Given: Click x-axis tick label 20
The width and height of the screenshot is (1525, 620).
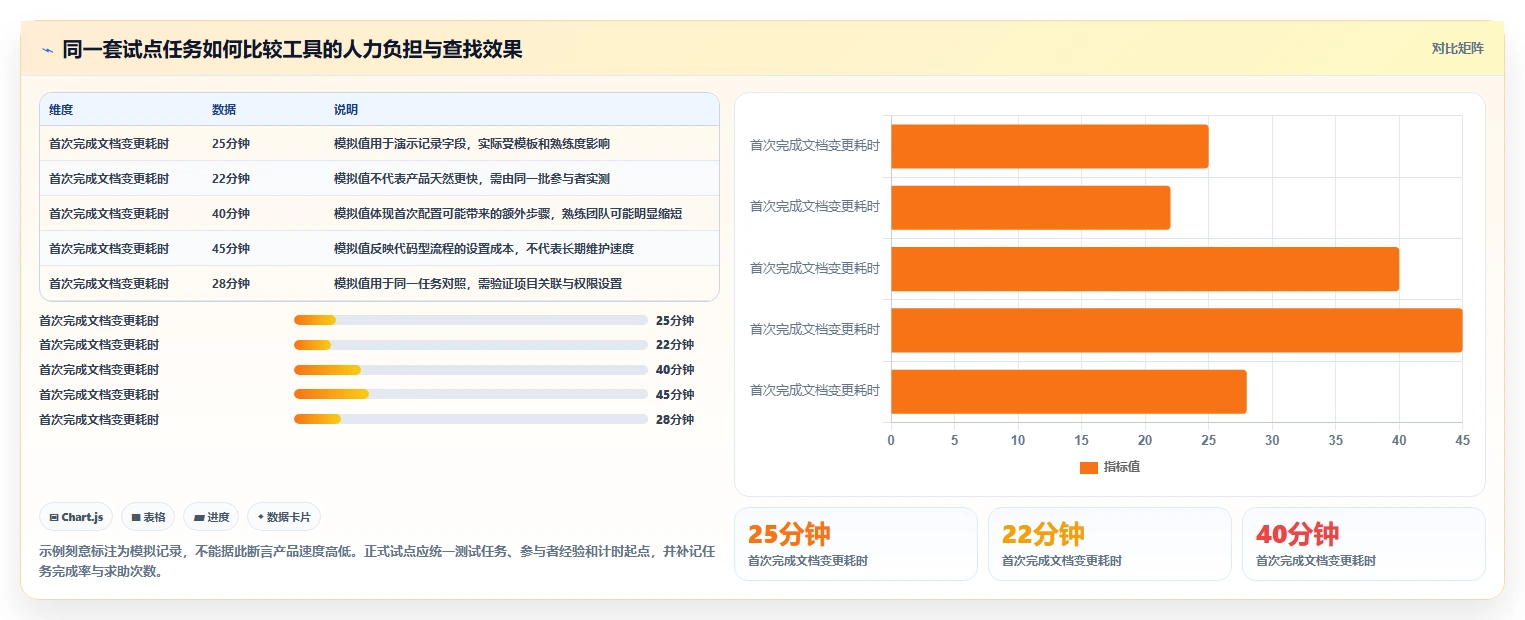Looking at the screenshot, I should (1145, 440).
